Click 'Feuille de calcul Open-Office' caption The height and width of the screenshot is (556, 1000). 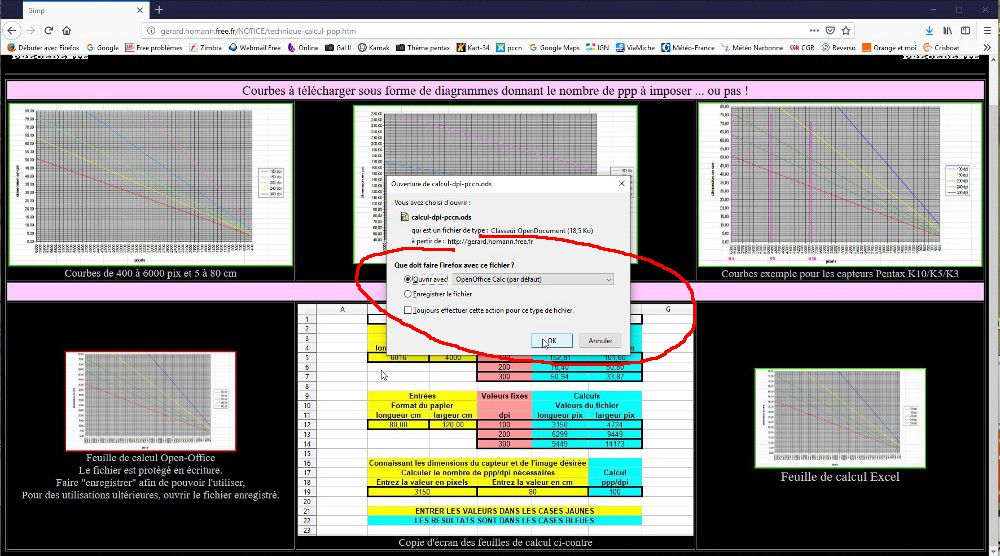pyautogui.click(x=151, y=458)
